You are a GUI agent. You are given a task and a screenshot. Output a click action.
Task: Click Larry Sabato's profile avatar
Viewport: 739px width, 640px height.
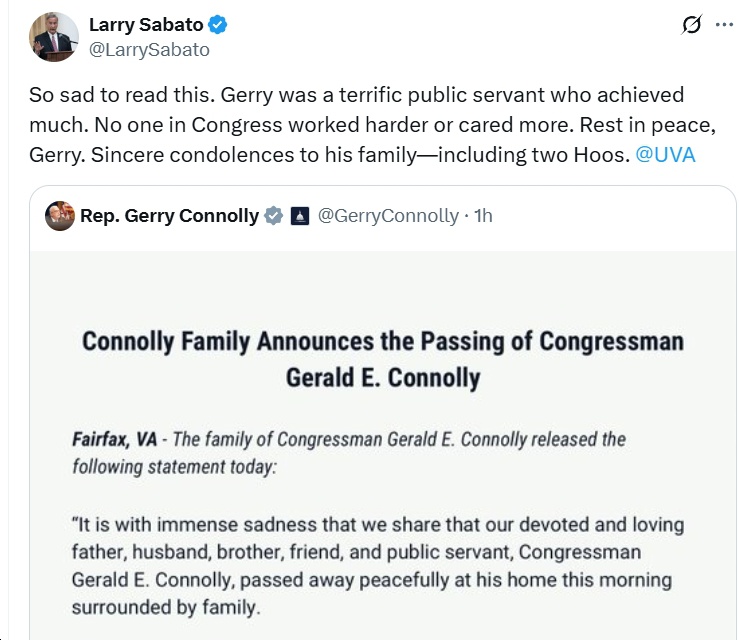pos(54,37)
